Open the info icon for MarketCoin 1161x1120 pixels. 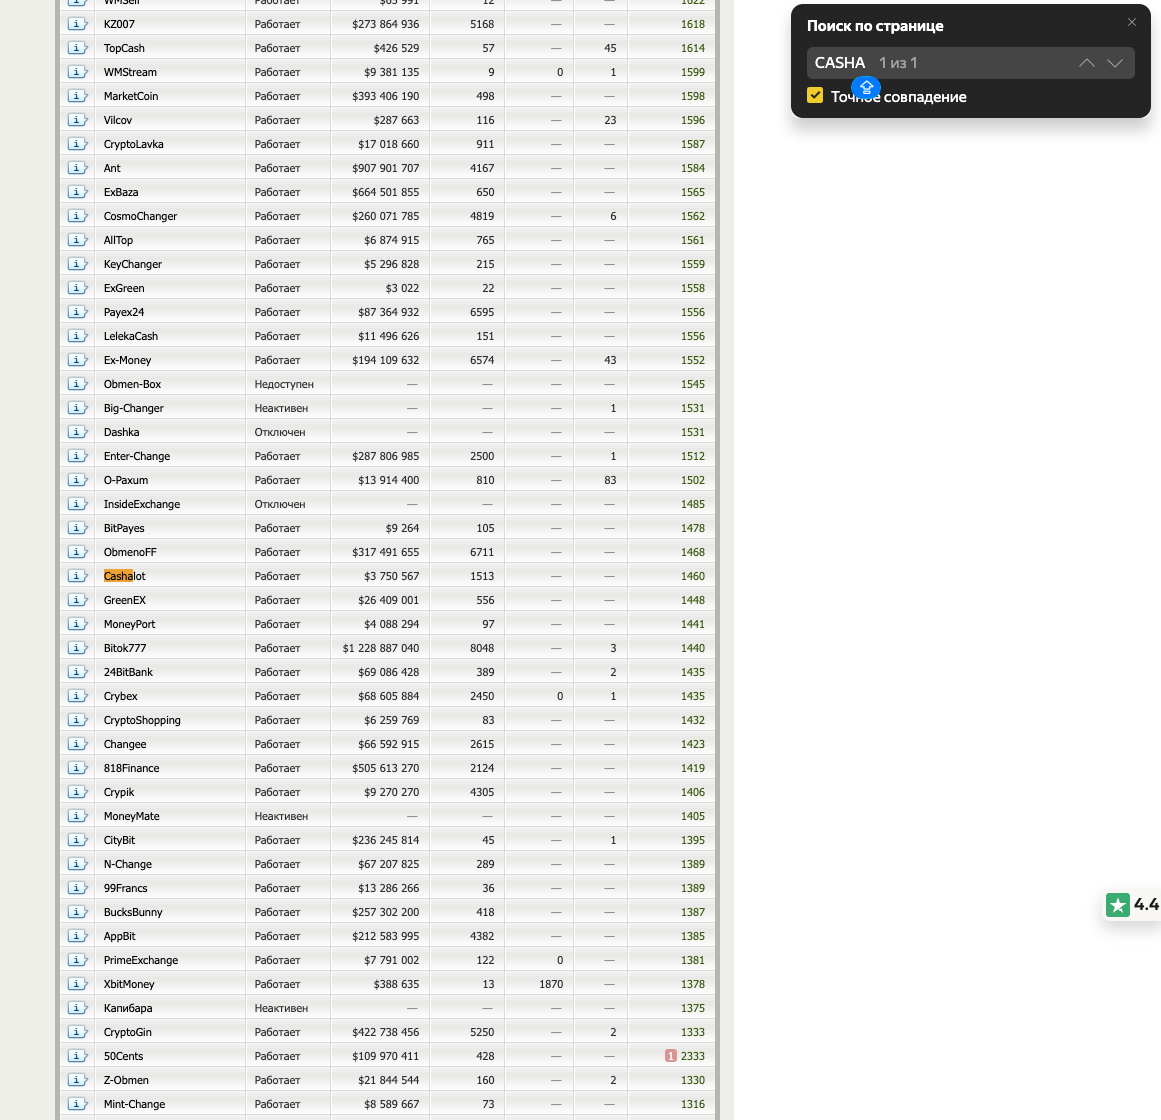pos(77,96)
